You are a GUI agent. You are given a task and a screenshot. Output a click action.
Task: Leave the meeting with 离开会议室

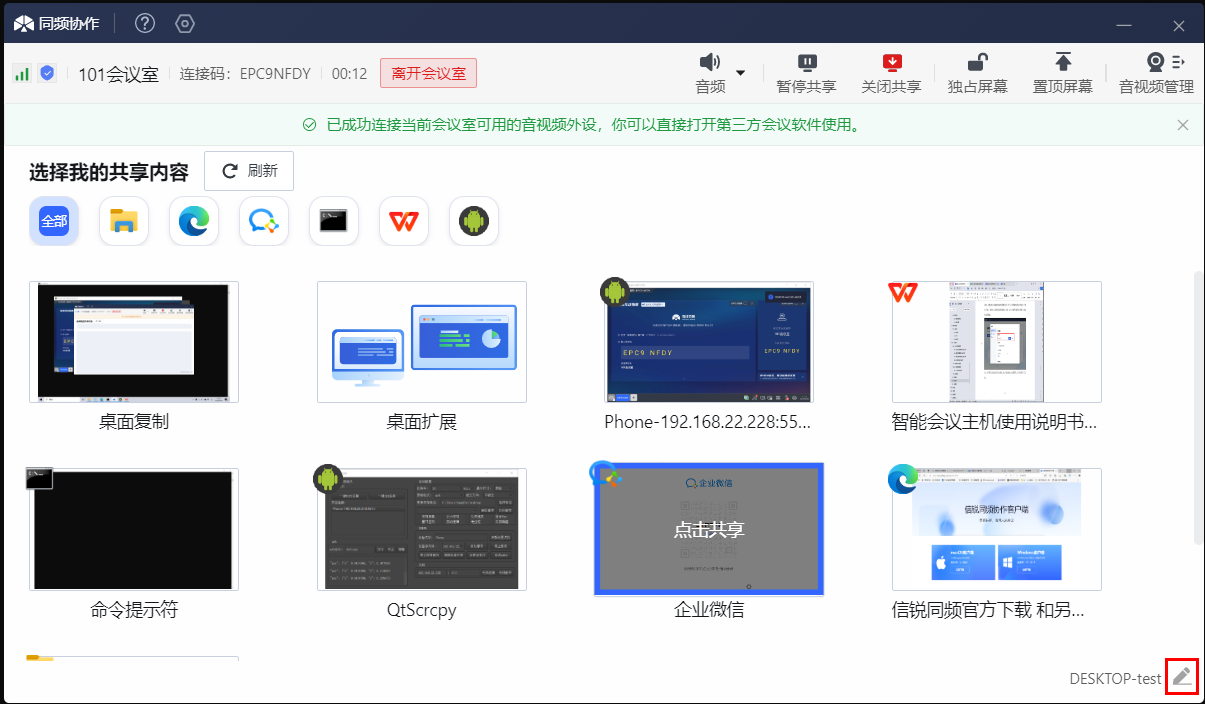pyautogui.click(x=428, y=73)
